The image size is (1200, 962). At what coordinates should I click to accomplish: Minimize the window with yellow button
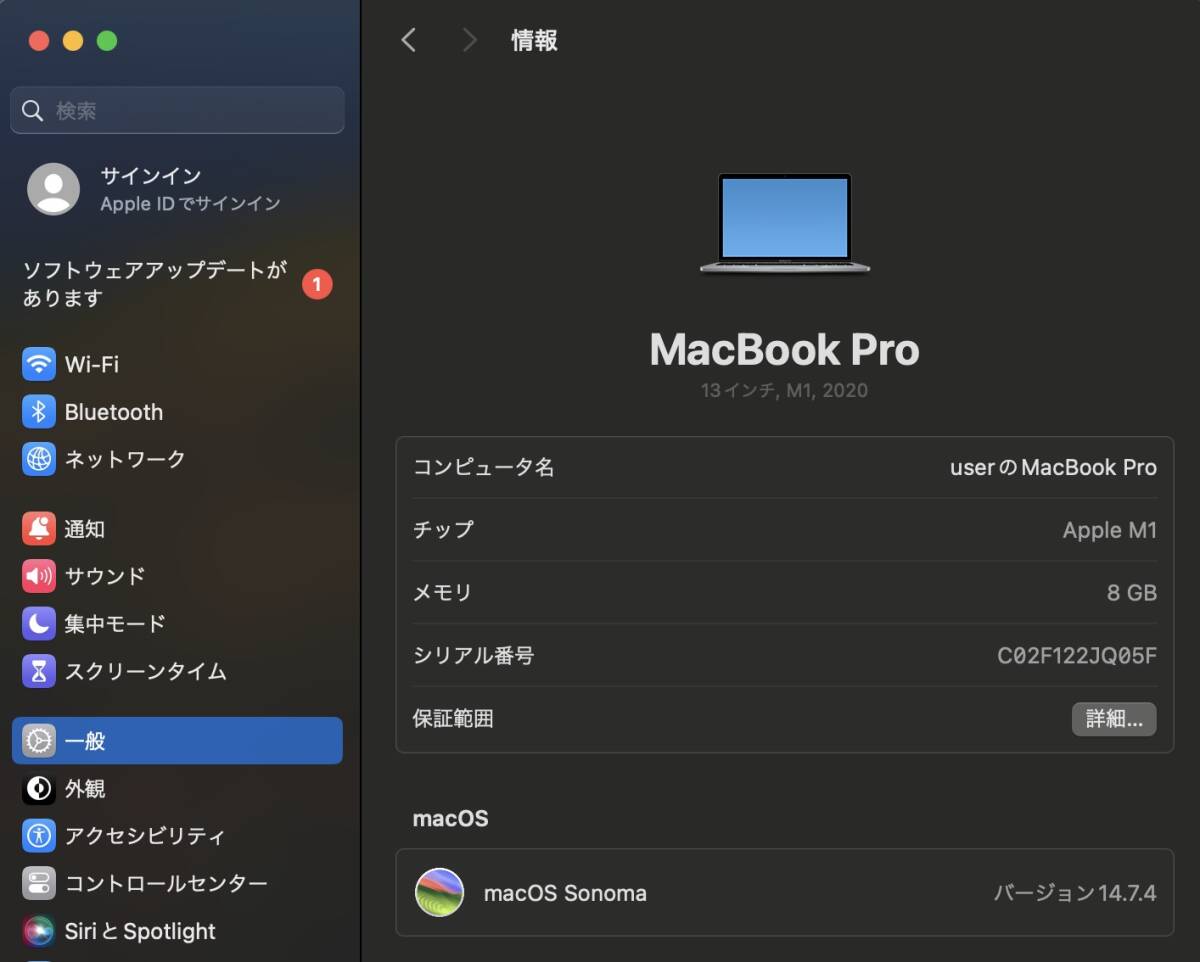pos(73,41)
